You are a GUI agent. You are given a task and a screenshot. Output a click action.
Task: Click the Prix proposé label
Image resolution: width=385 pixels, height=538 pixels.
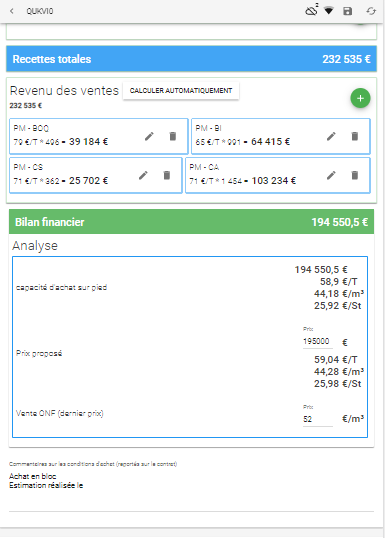tap(39, 353)
